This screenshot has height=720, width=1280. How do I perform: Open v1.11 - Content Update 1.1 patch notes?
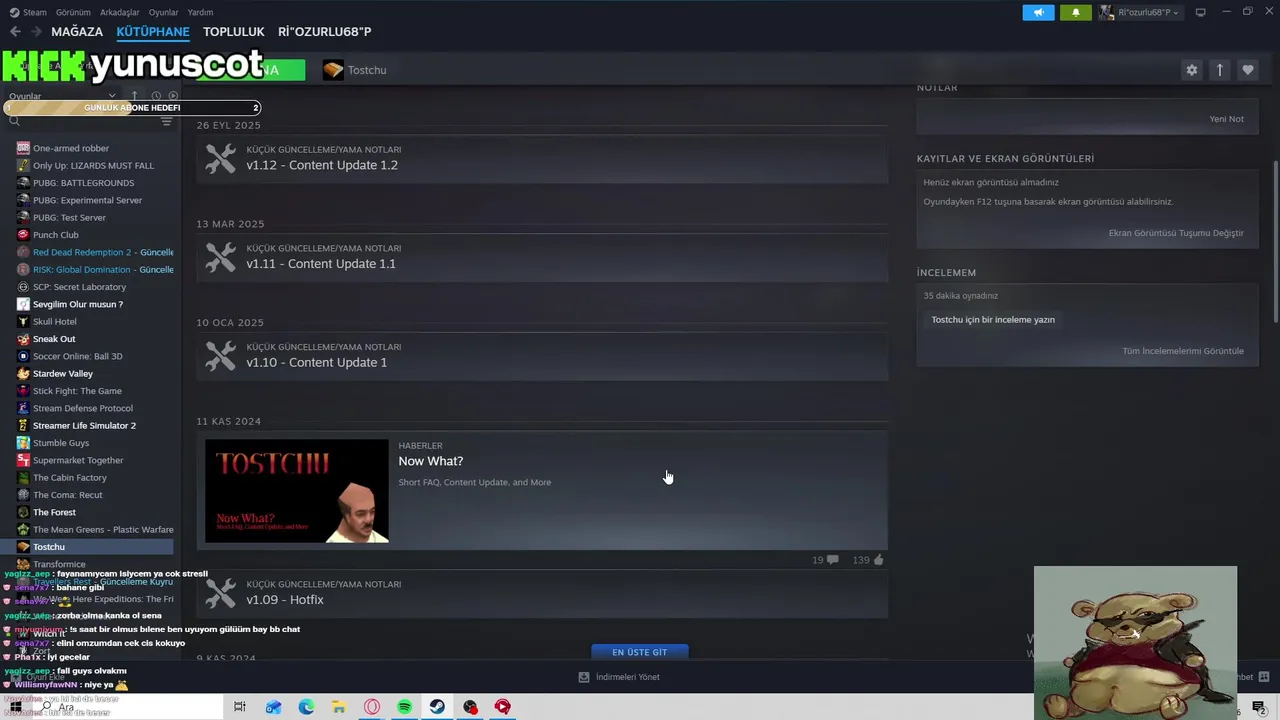click(542, 257)
